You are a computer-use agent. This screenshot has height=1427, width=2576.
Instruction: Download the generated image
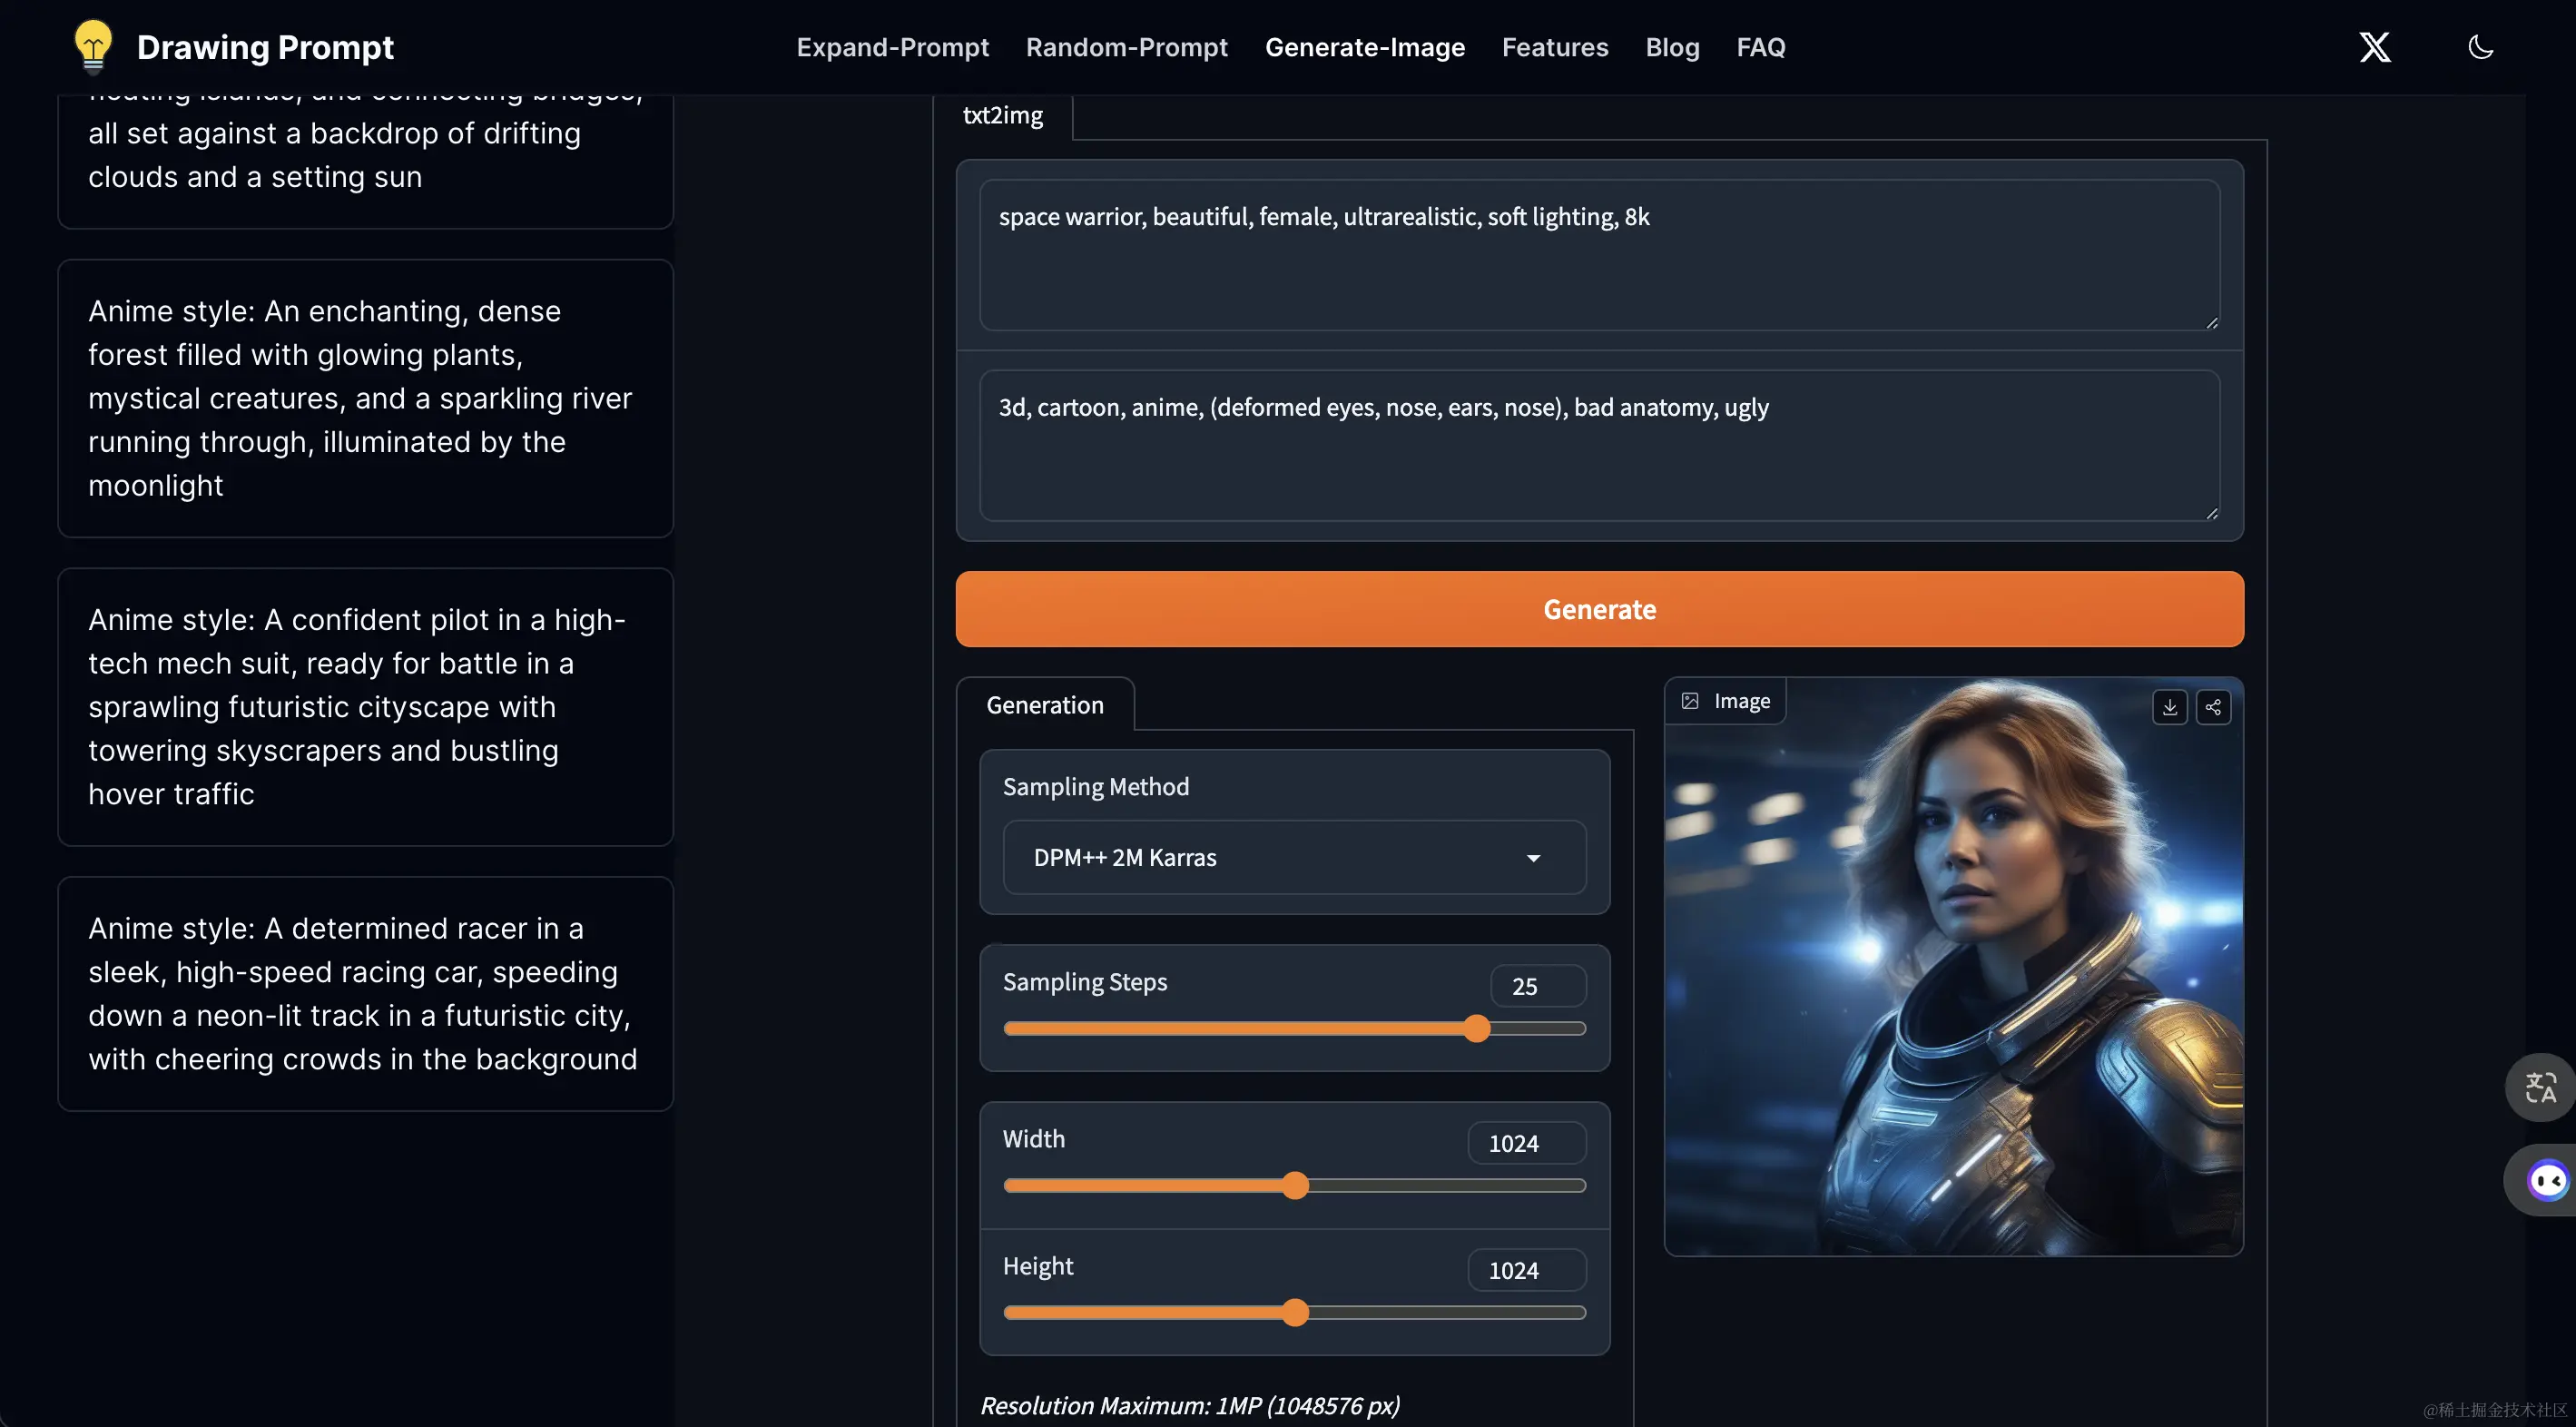(x=2169, y=707)
